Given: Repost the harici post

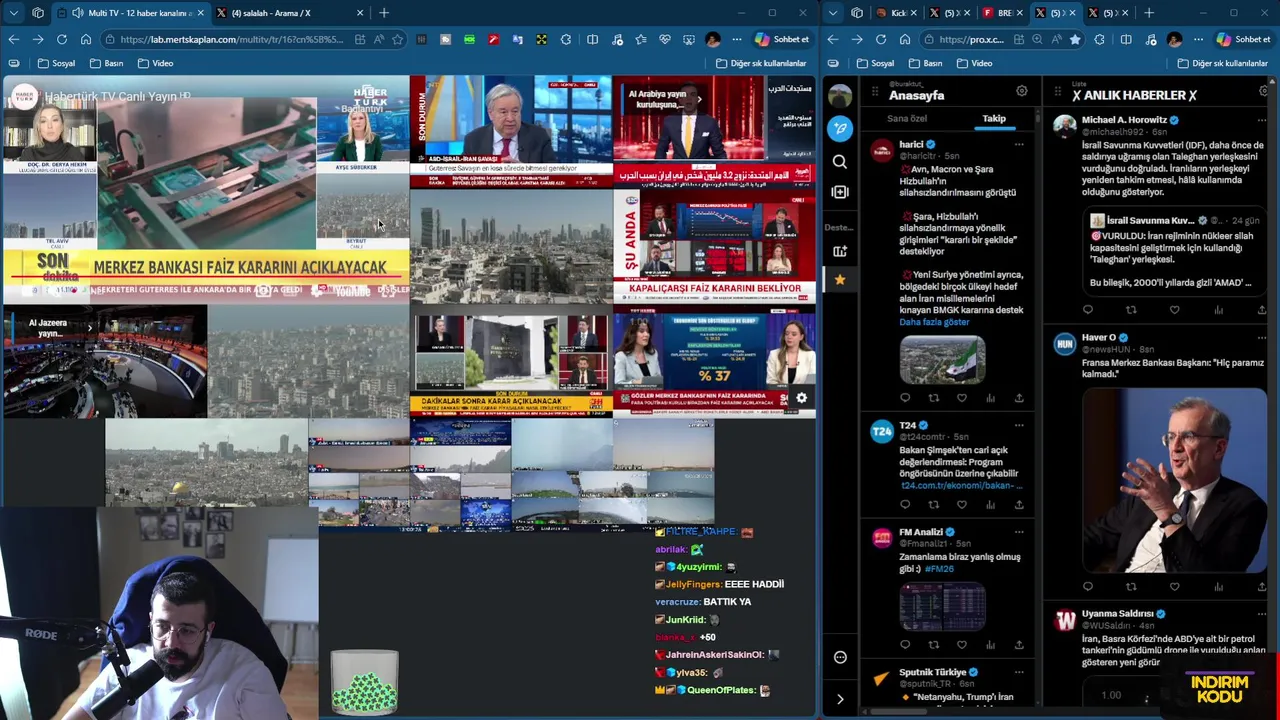Looking at the screenshot, I should (x=933, y=398).
